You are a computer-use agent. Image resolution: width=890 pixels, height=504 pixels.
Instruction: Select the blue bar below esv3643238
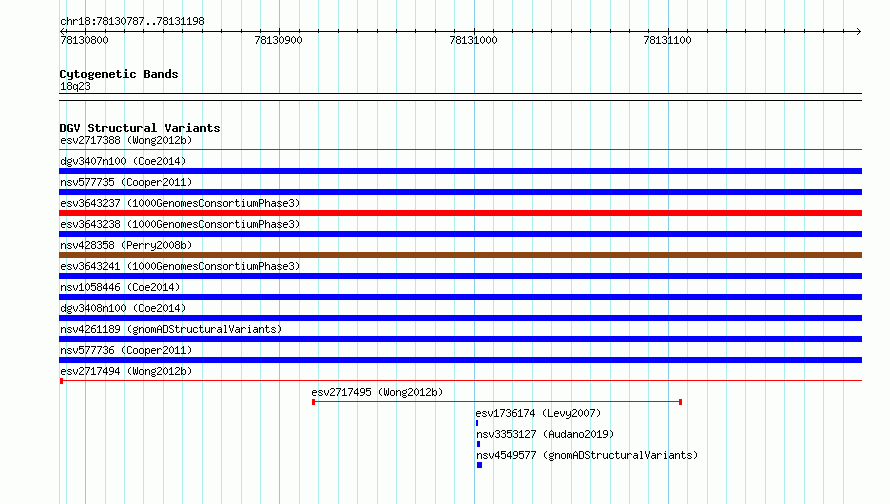click(x=460, y=234)
